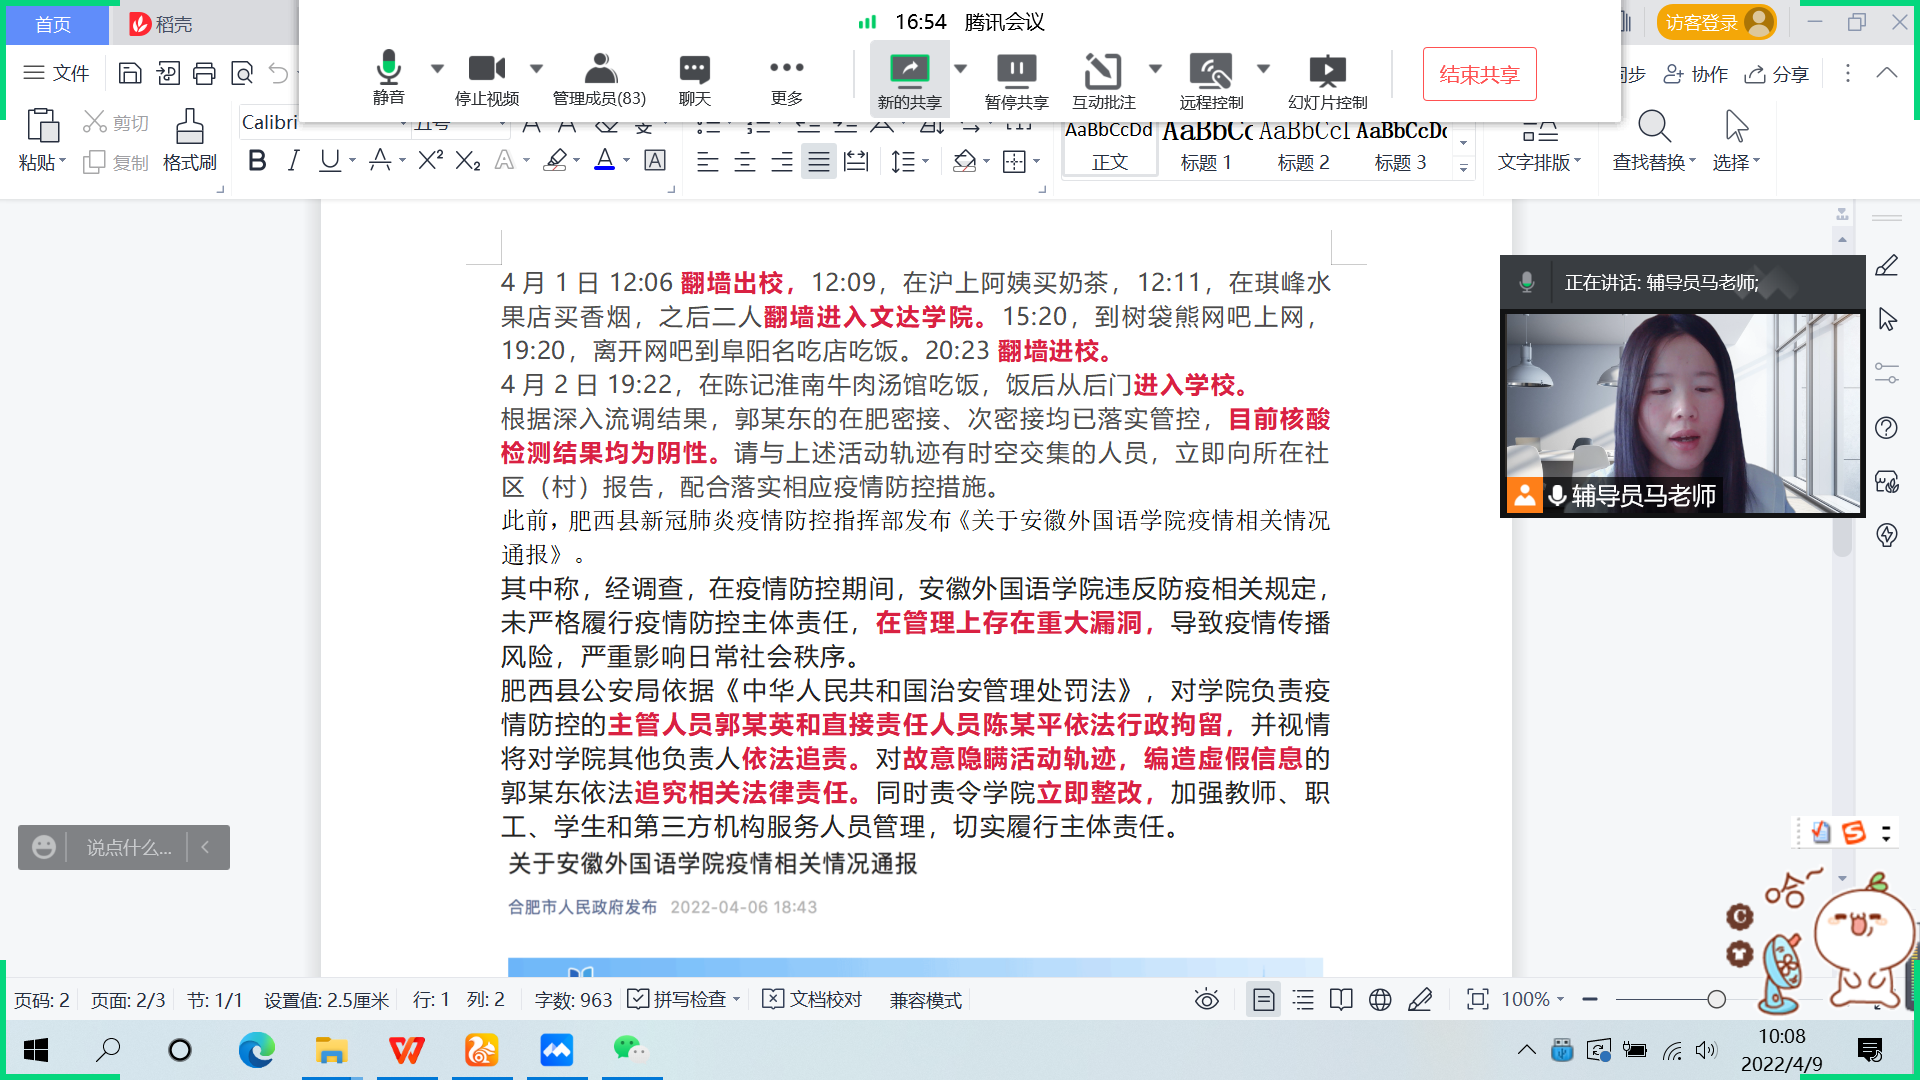Open Manage Members (83) panel
1920x1080 pixels.
coord(599,78)
